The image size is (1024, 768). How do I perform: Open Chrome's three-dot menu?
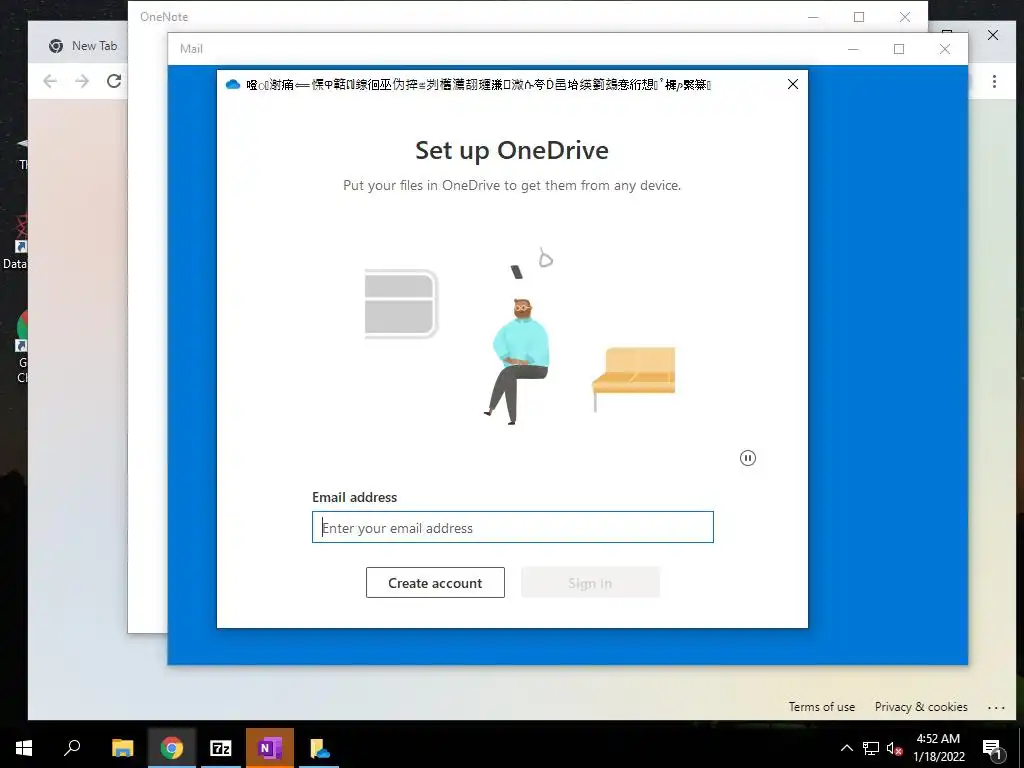[994, 81]
